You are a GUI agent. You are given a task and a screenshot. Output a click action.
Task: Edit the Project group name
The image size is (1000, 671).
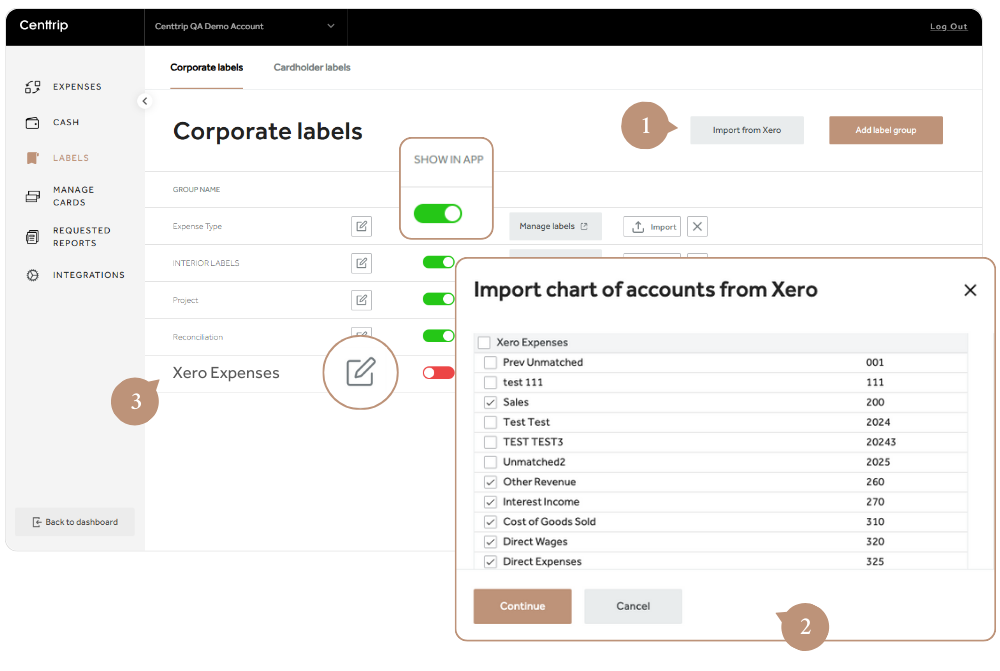click(x=362, y=300)
